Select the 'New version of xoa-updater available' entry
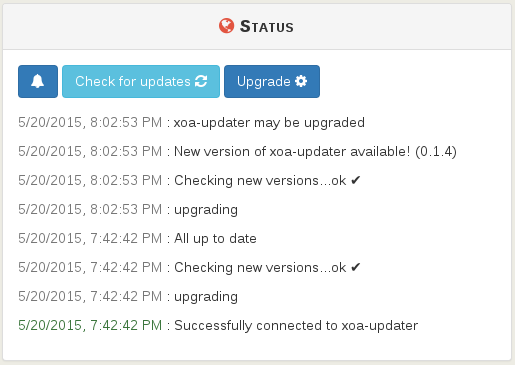This screenshot has width=515, height=365. click(237, 152)
